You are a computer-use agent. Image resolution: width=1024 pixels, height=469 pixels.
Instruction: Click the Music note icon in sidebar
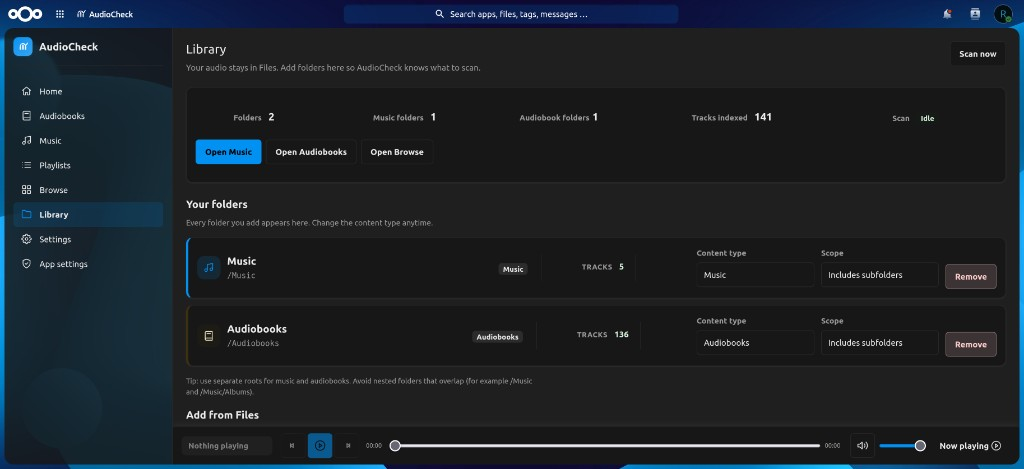(x=26, y=140)
